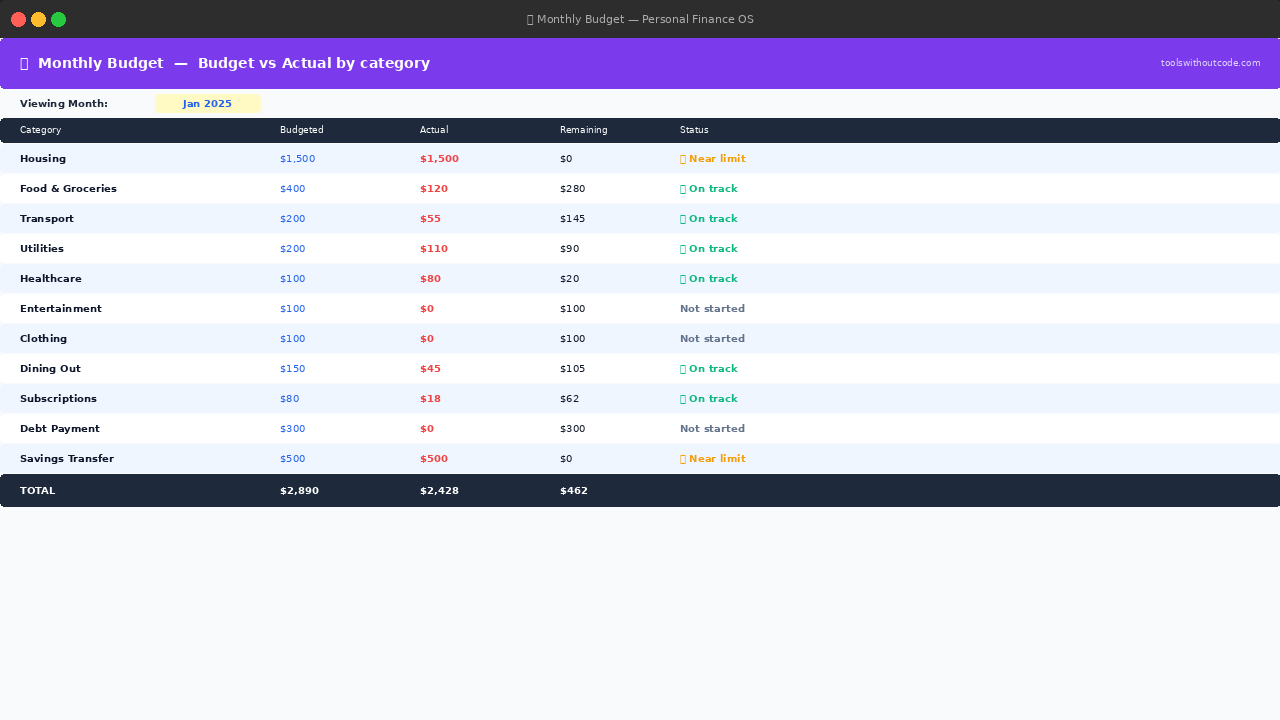Image resolution: width=1280 pixels, height=720 pixels.
Task: Click Housing's budgeted $1,500 value
Action: (x=298, y=159)
